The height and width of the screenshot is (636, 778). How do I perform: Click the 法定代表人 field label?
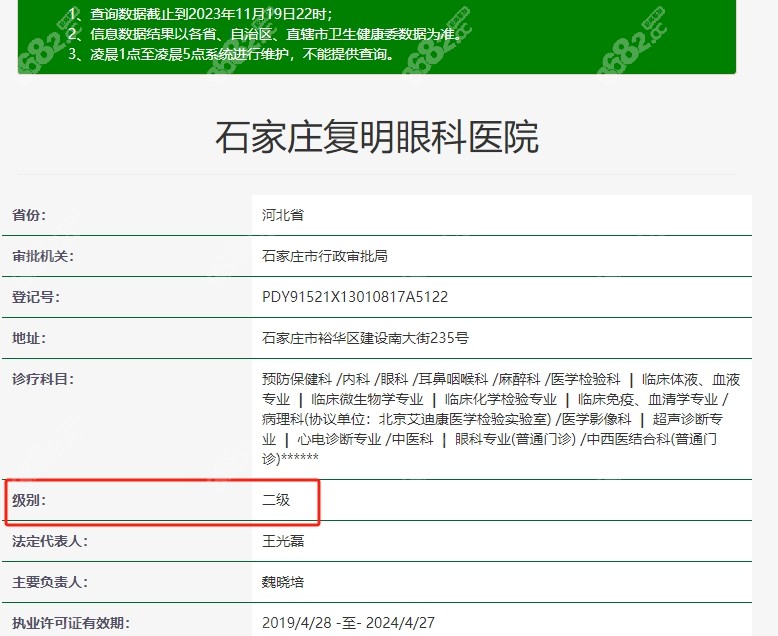coord(49,541)
